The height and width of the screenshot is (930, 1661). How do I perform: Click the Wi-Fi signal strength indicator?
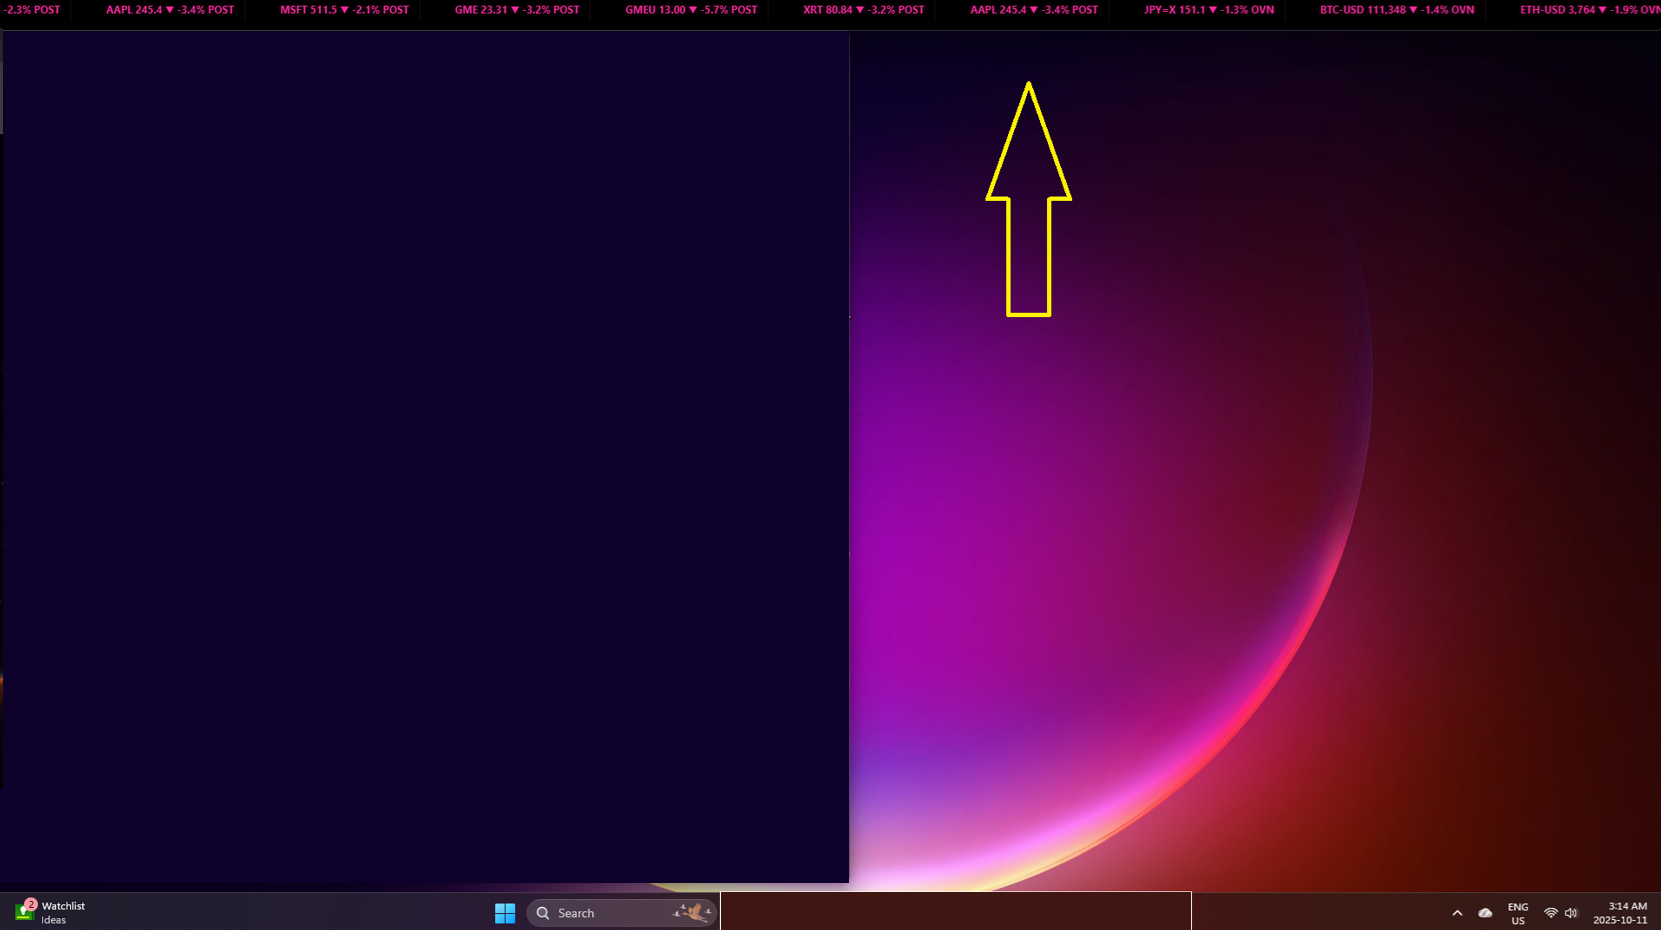click(1551, 913)
